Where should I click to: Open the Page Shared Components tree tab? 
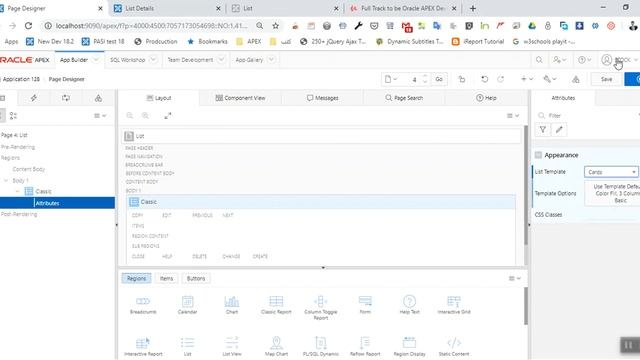[x=98, y=98]
